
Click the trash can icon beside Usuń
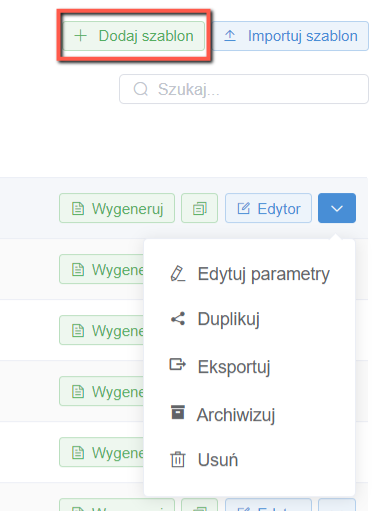pos(178,460)
